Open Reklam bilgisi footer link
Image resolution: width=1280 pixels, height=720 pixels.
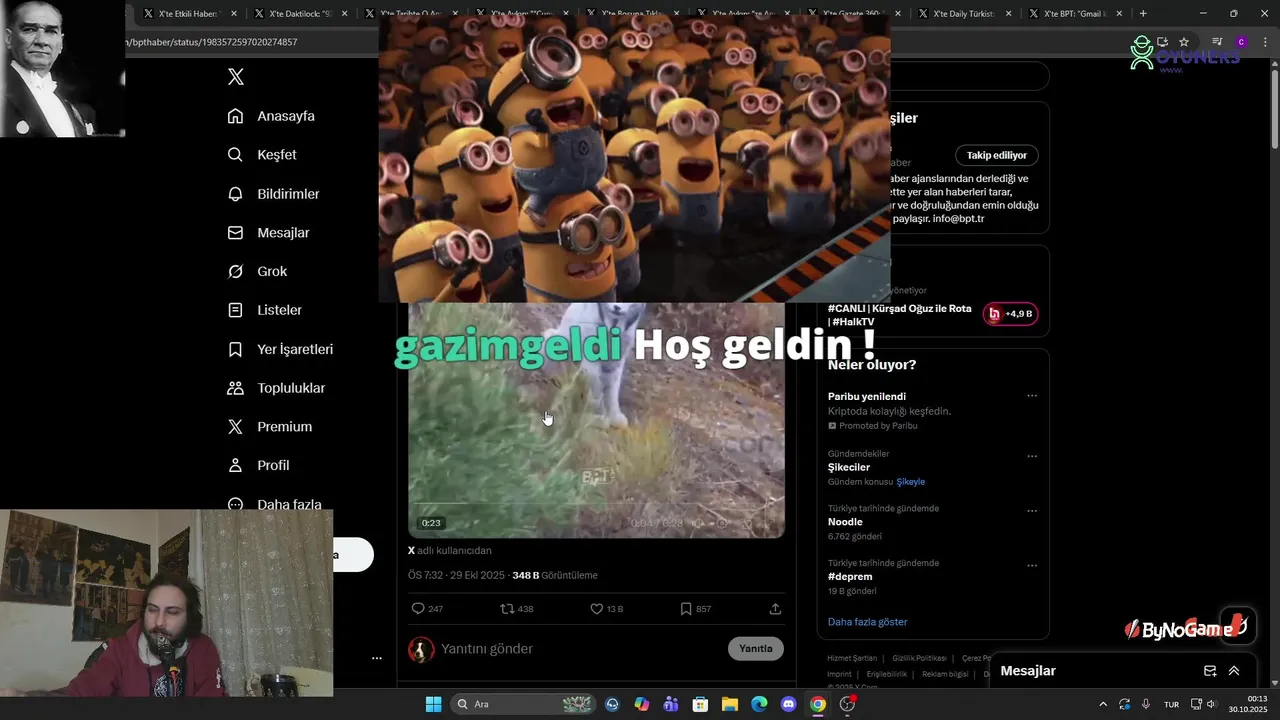tap(945, 674)
